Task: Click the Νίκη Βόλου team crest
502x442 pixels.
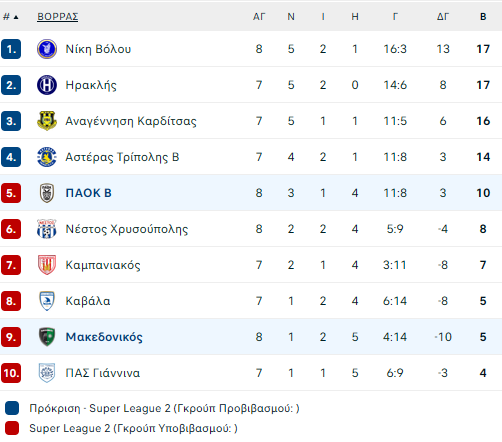Action: click(47, 49)
